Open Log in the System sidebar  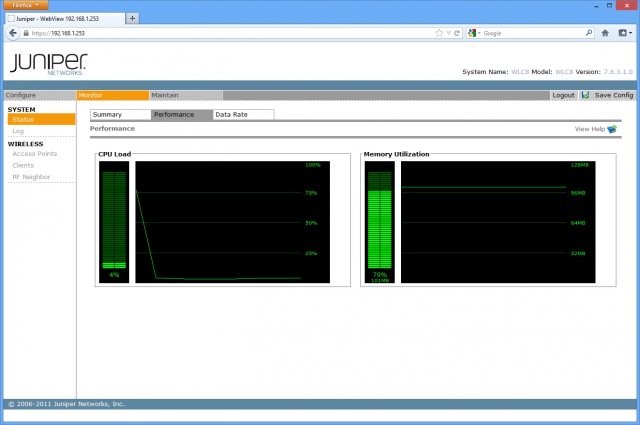(18, 131)
